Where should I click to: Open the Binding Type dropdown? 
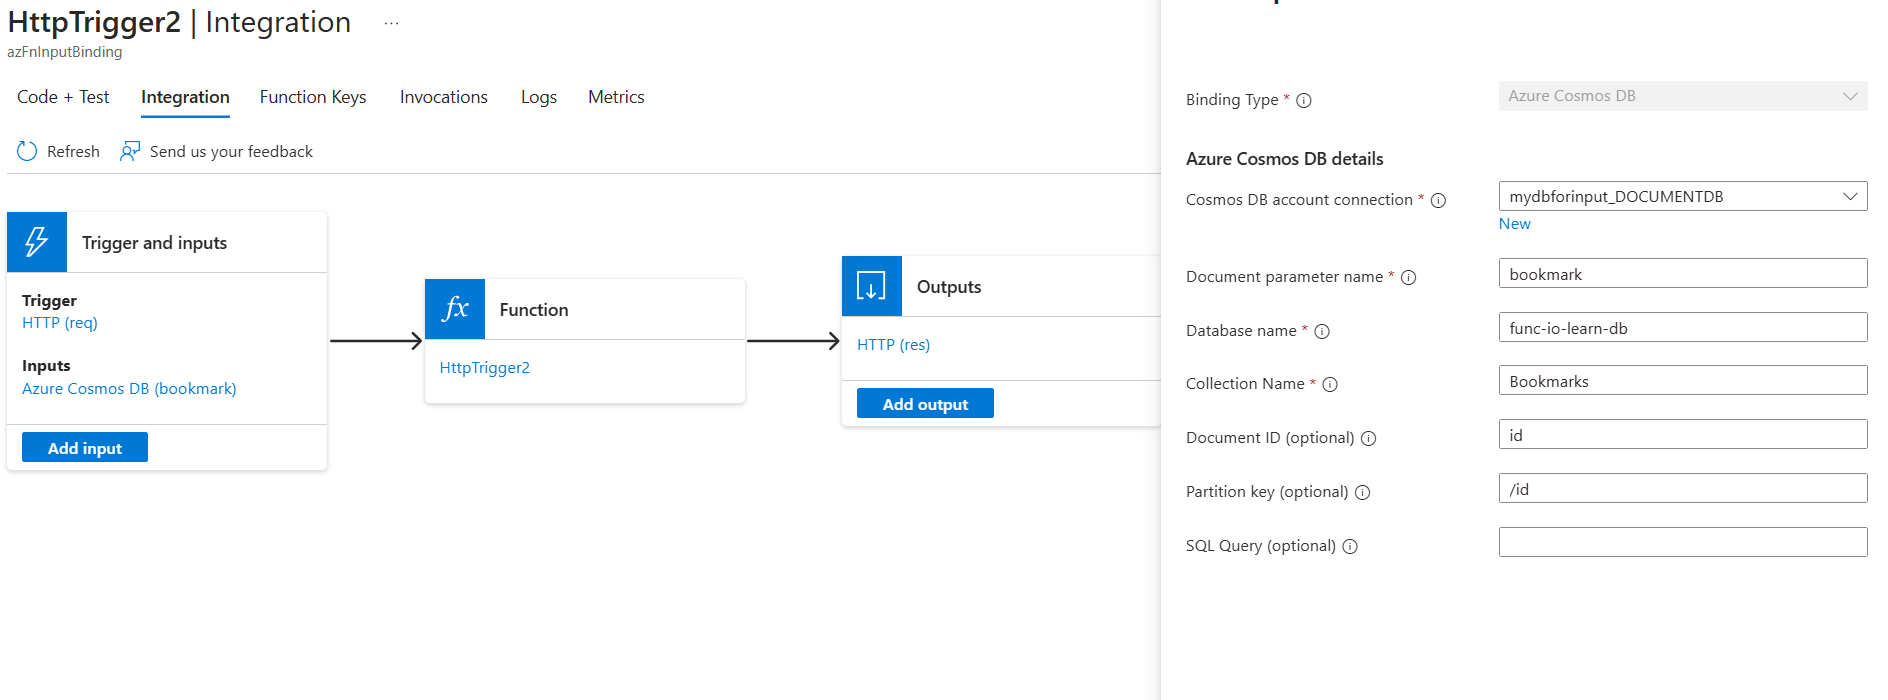coord(1682,96)
